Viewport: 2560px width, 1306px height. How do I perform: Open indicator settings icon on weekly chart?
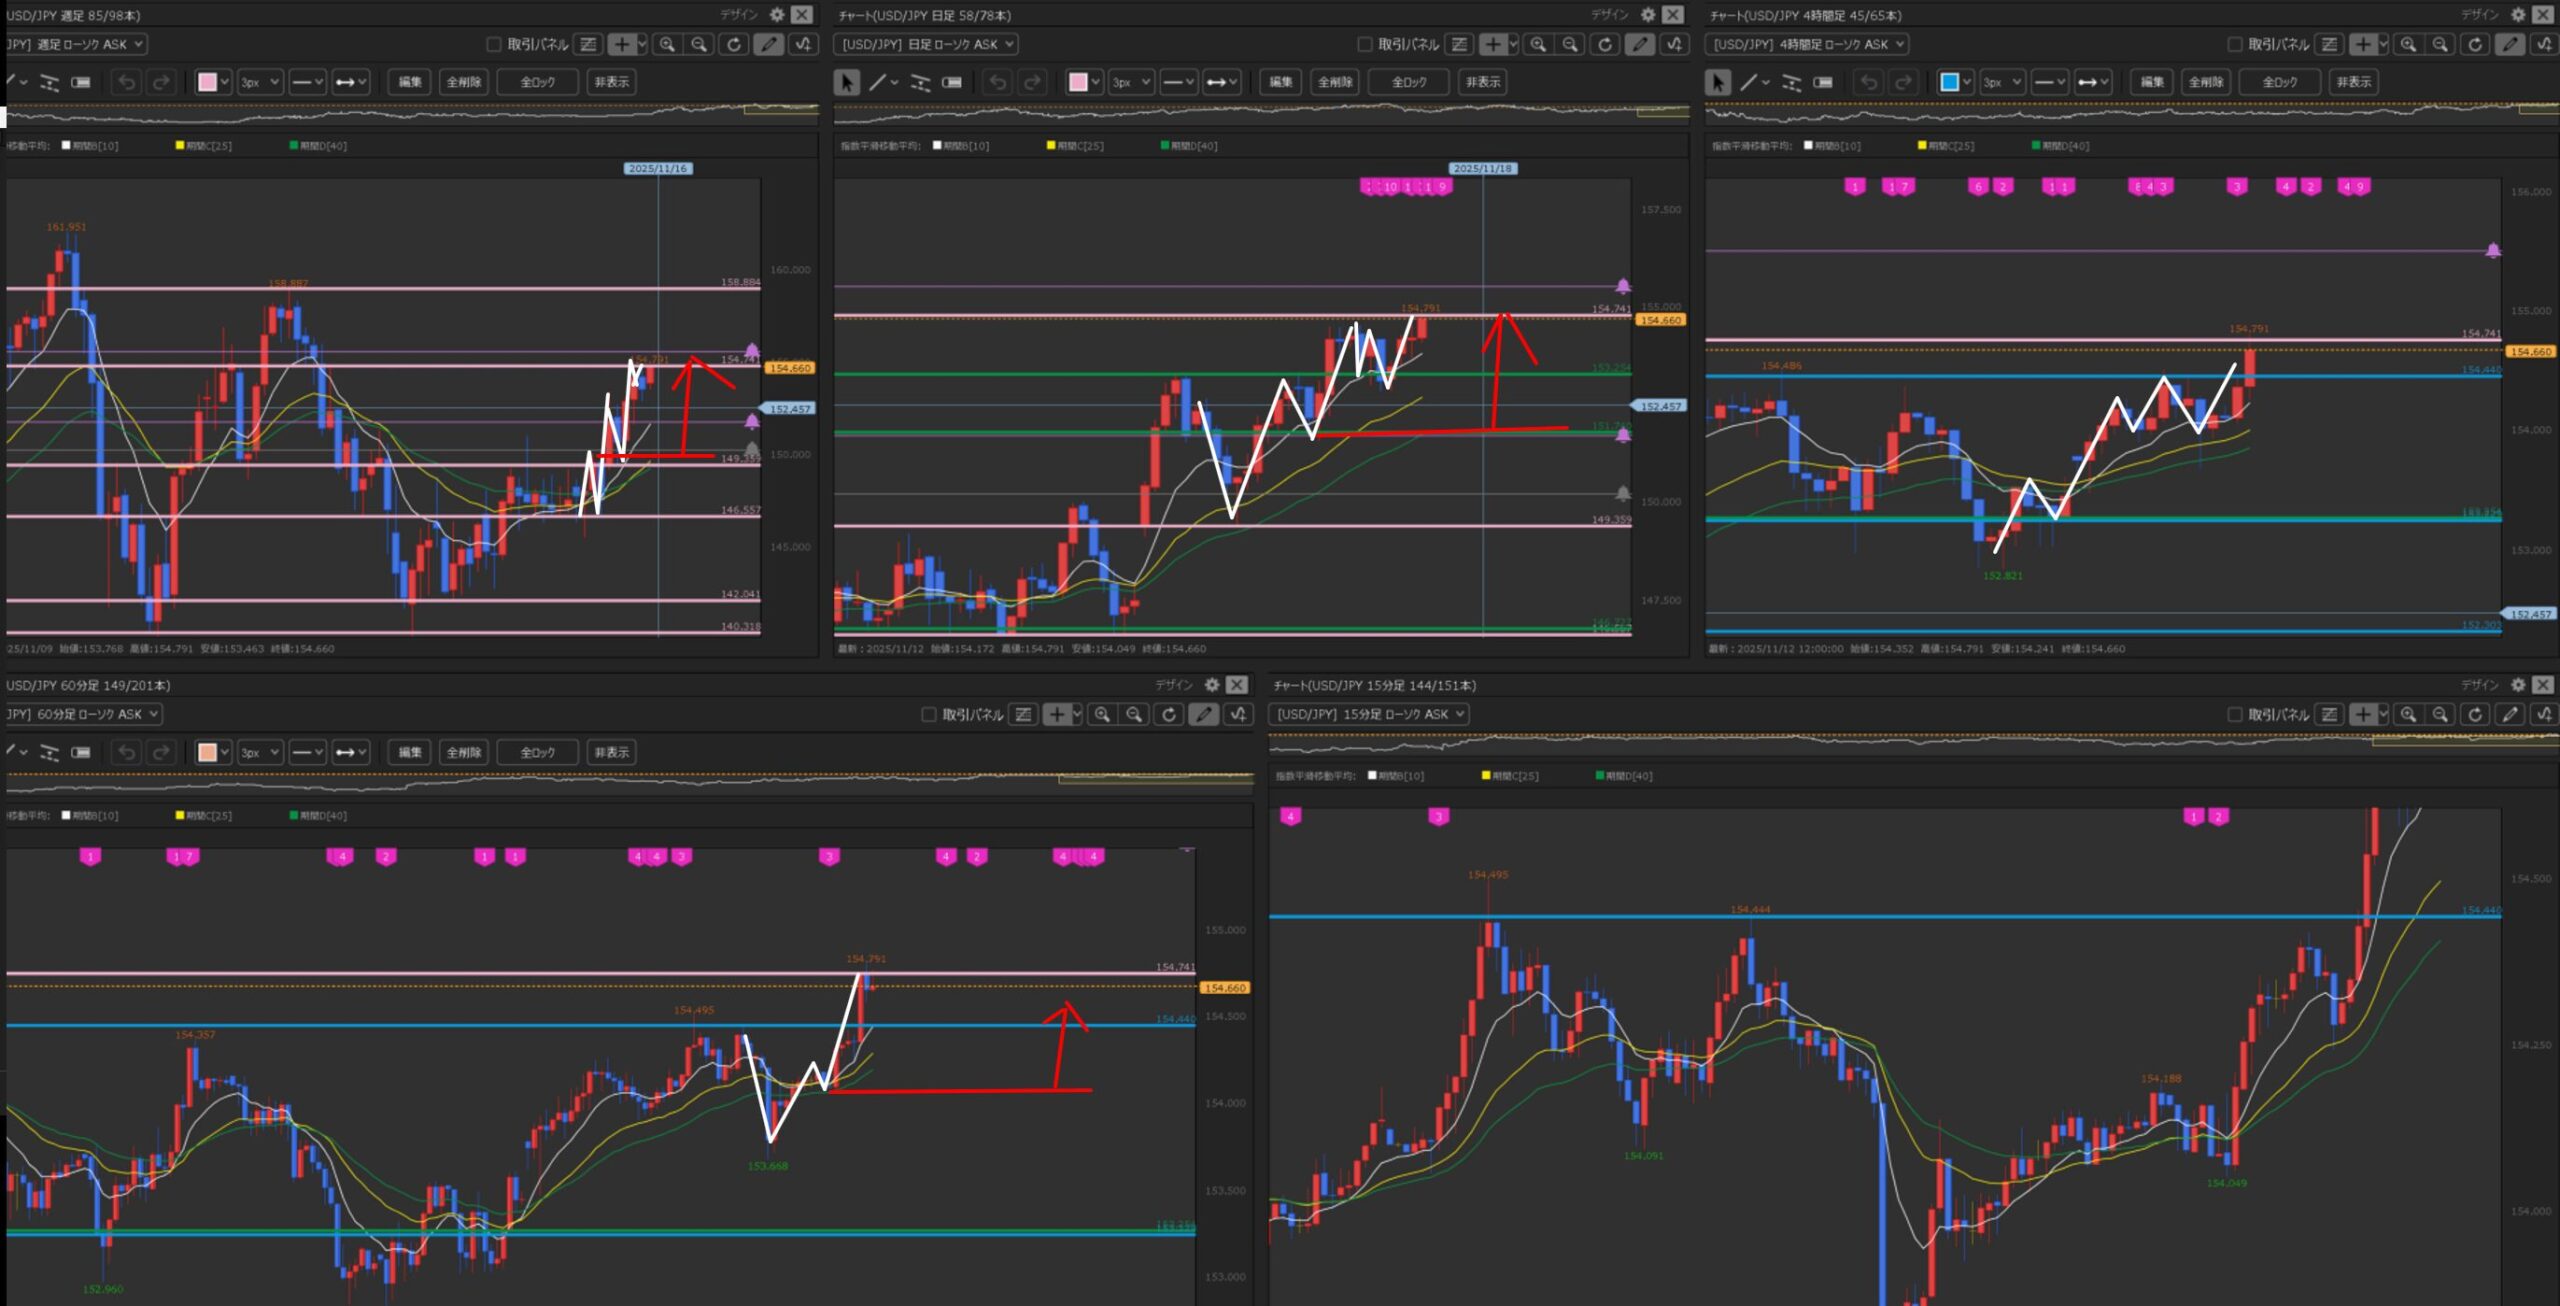click(x=804, y=44)
